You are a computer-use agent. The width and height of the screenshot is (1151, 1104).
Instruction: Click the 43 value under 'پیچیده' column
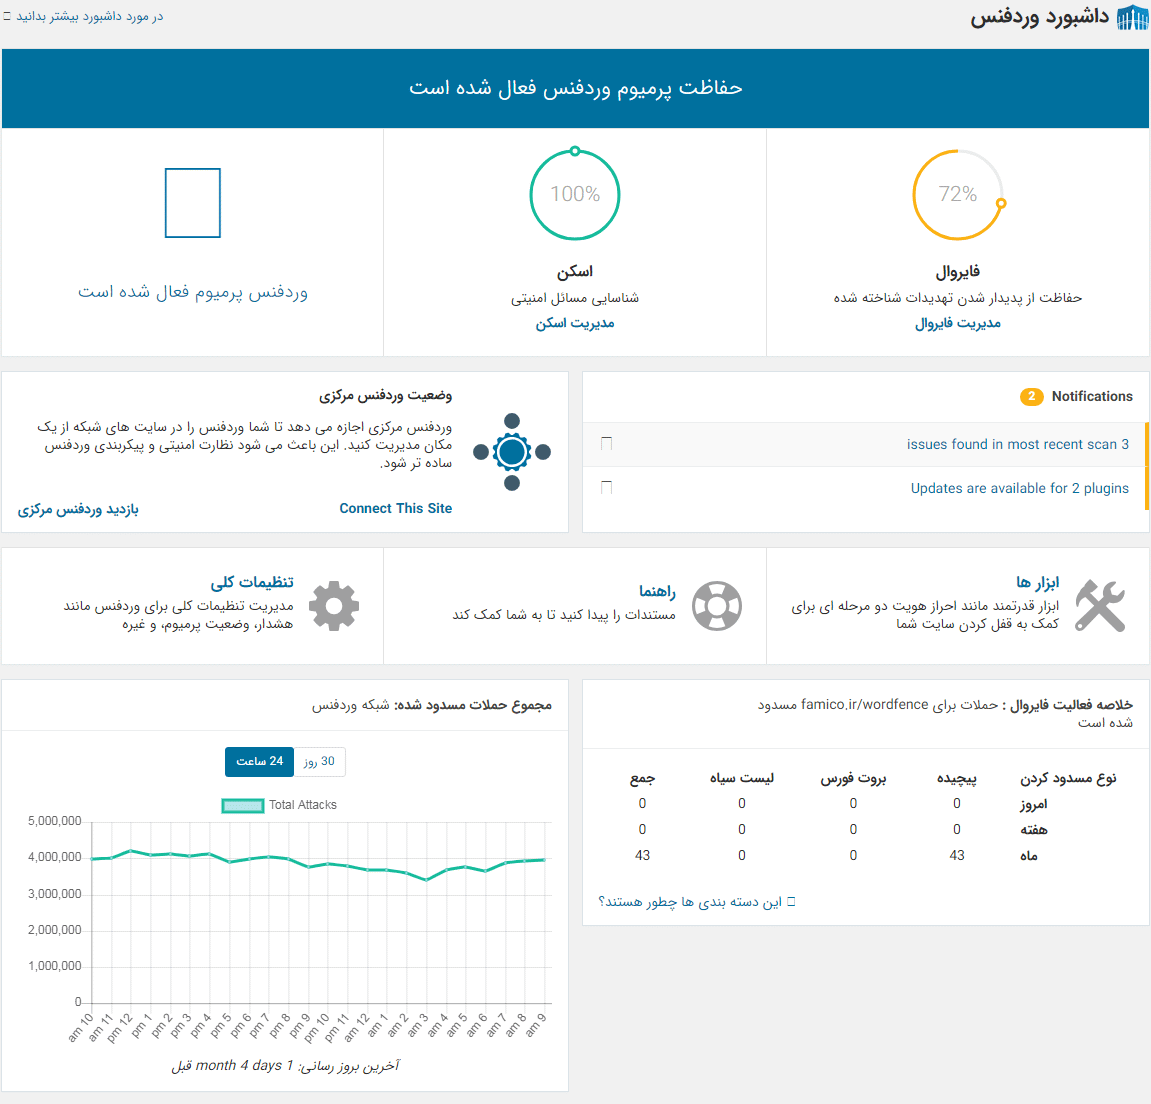pyautogui.click(x=956, y=855)
